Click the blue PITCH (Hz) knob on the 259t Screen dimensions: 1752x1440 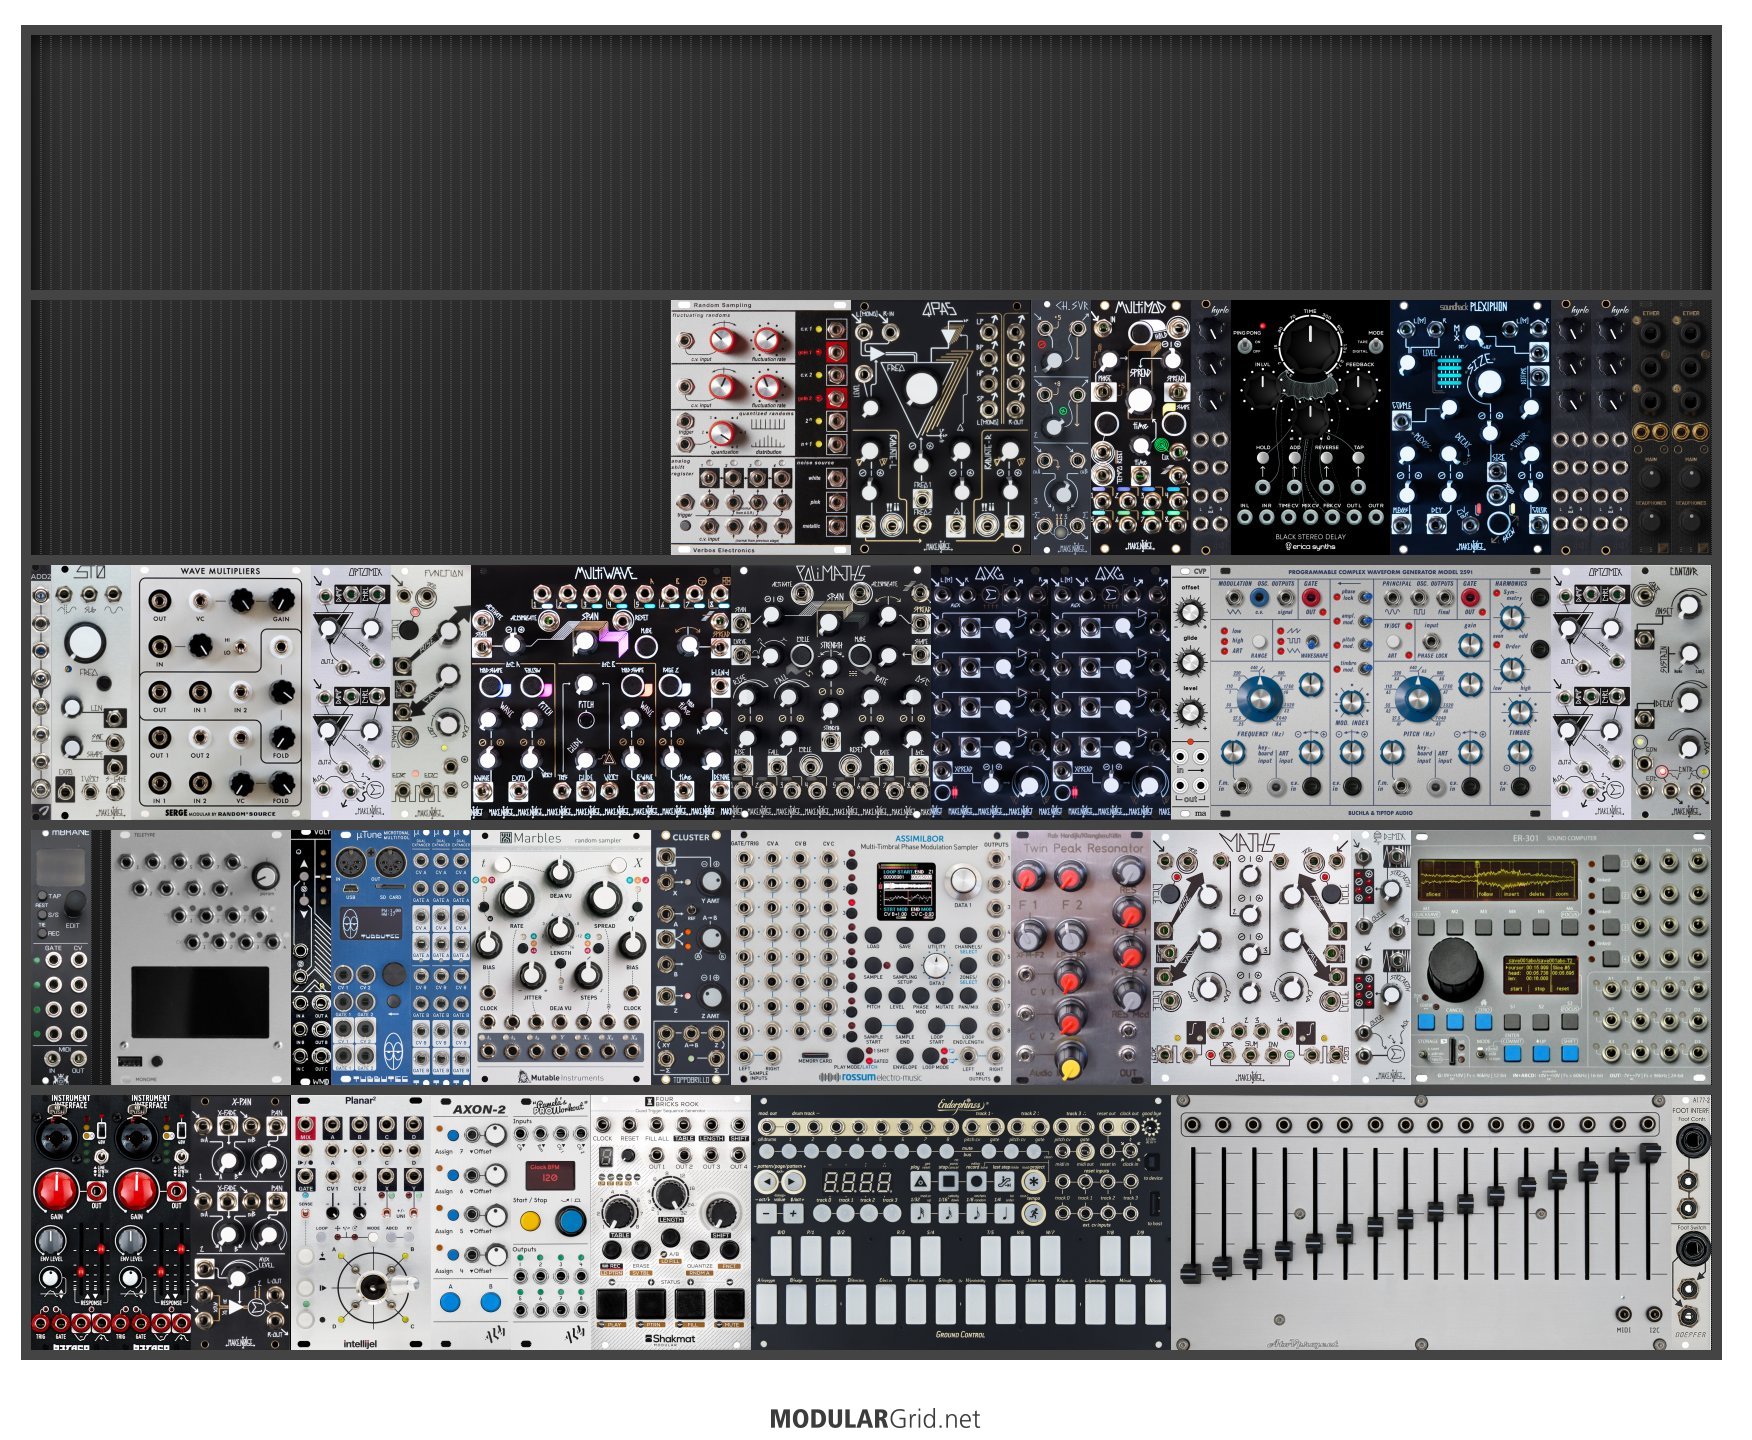coord(1418,697)
